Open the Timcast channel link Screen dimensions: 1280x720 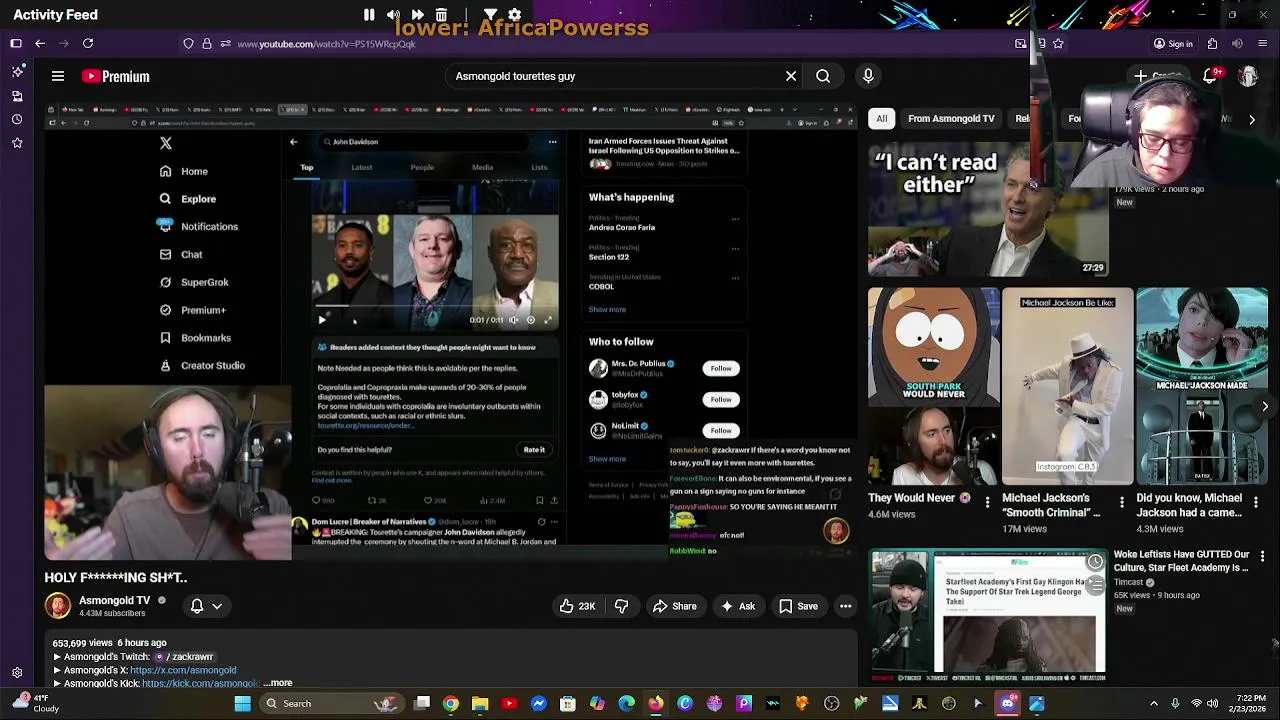[1130, 582]
